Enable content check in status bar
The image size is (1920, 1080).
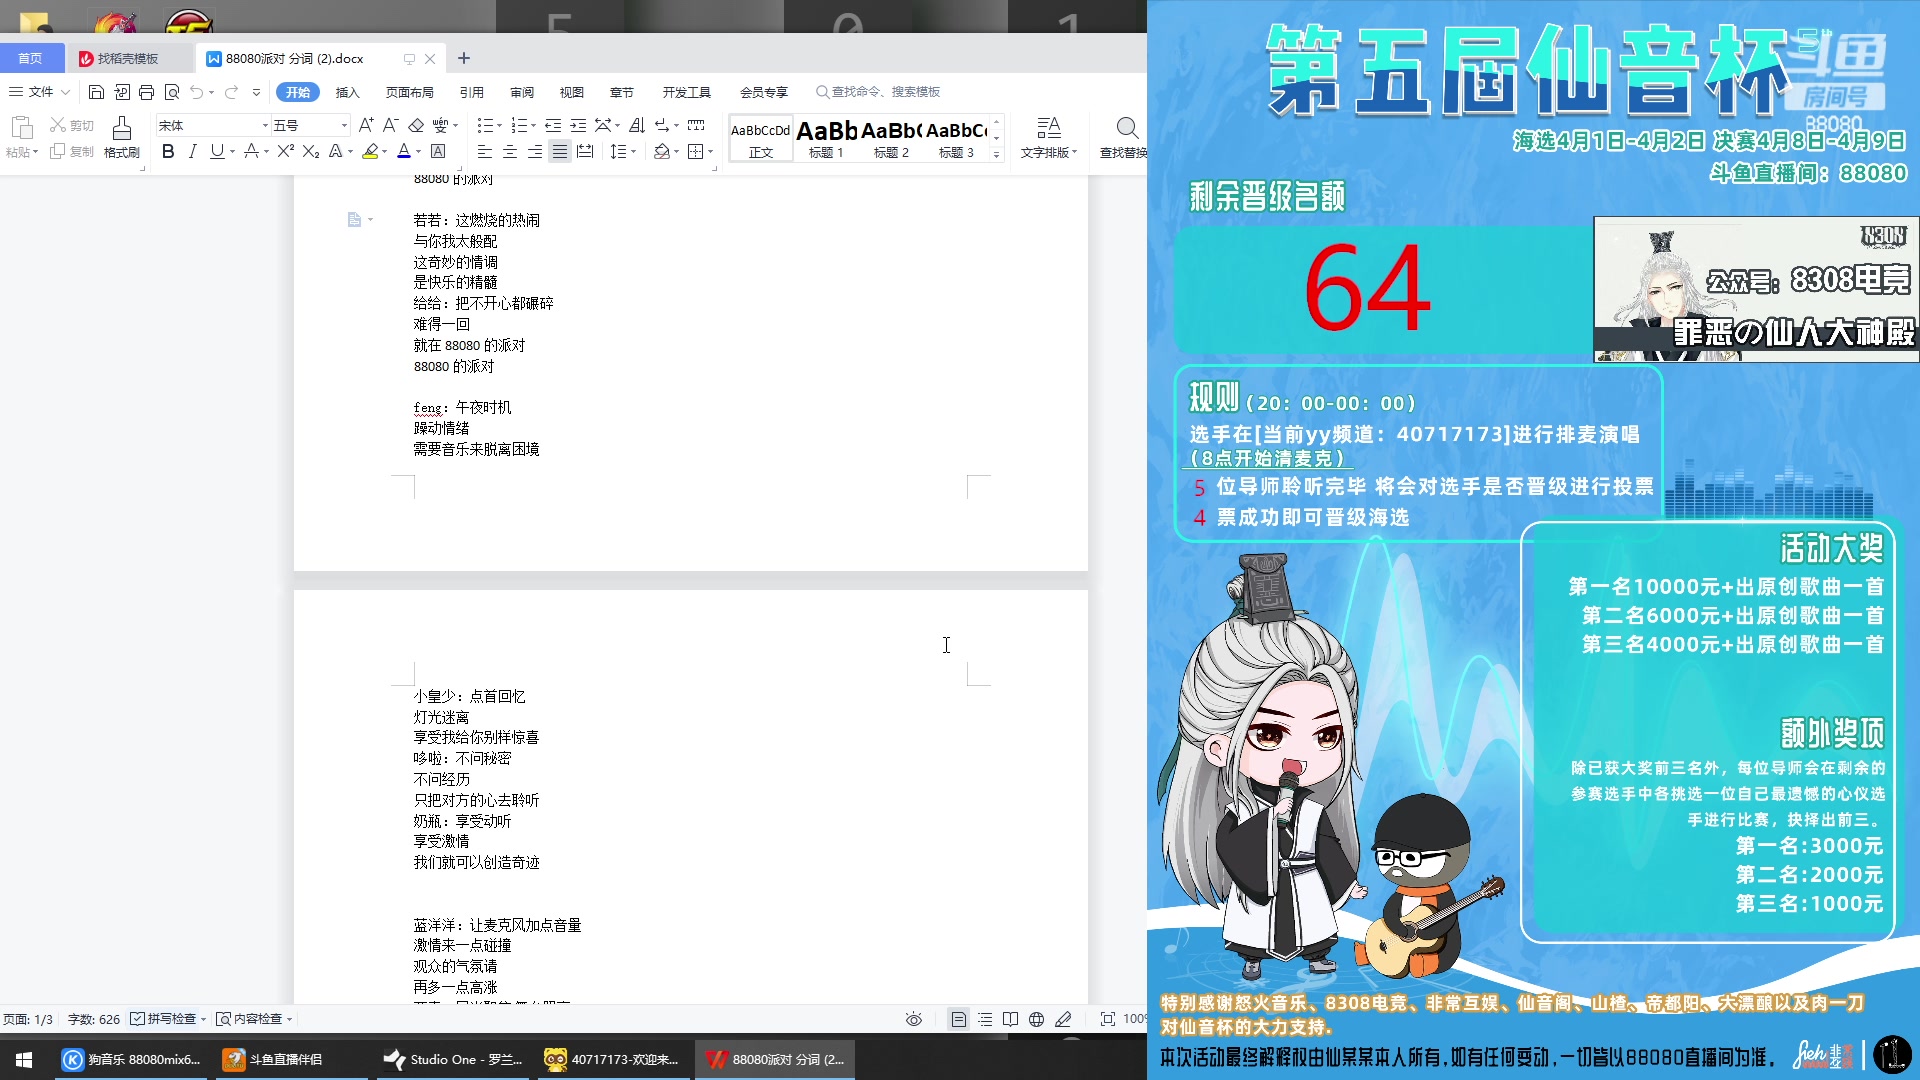point(253,1019)
